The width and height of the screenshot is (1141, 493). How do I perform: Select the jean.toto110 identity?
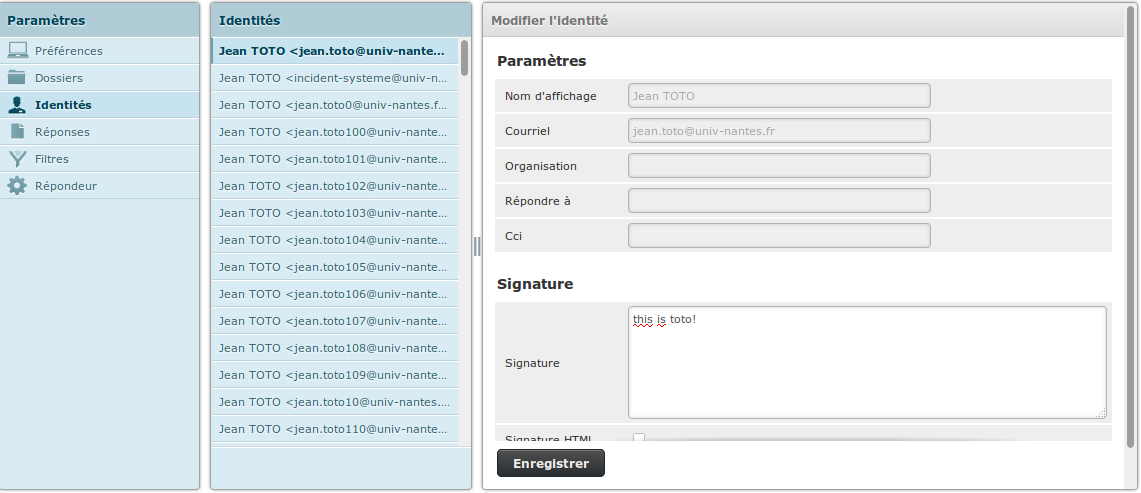pyautogui.click(x=335, y=429)
